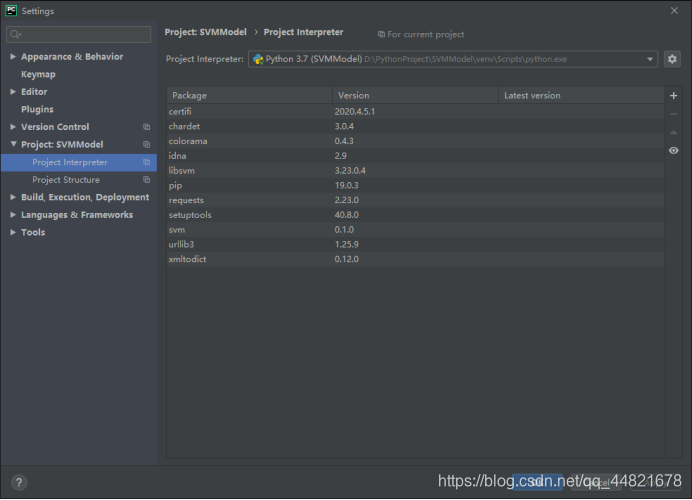Close the Settings dialog

click(674, 11)
